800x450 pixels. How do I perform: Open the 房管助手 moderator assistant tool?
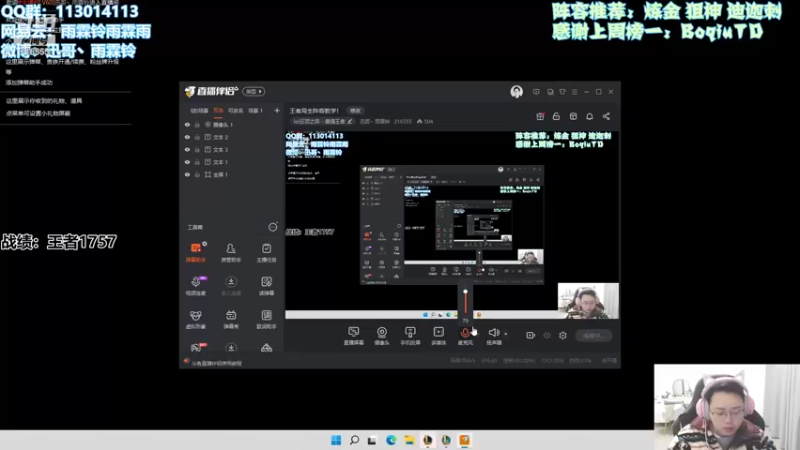231,252
